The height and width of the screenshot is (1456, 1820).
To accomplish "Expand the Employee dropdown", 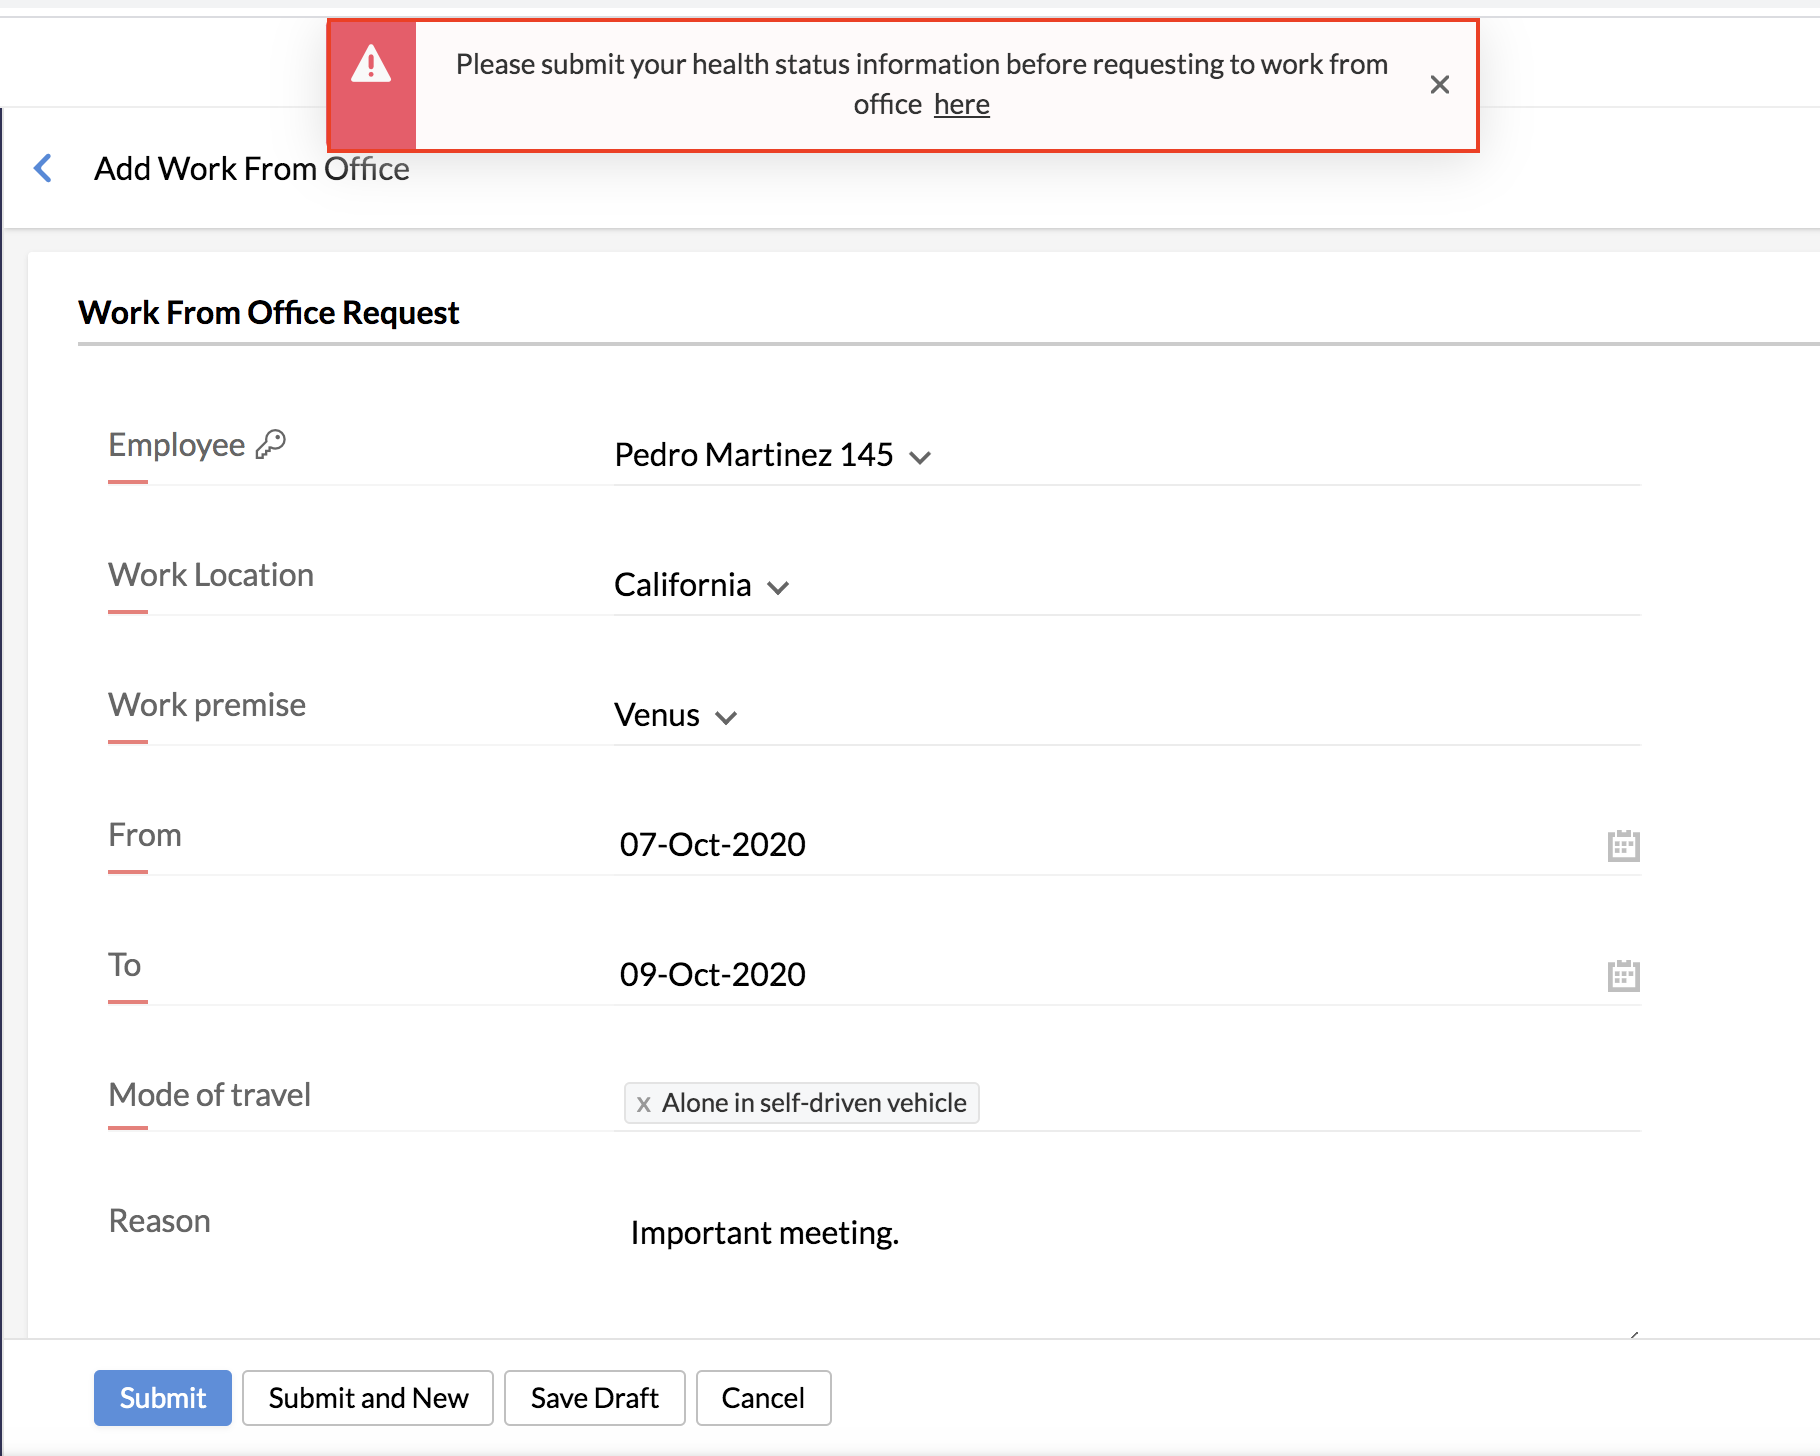I will point(919,457).
